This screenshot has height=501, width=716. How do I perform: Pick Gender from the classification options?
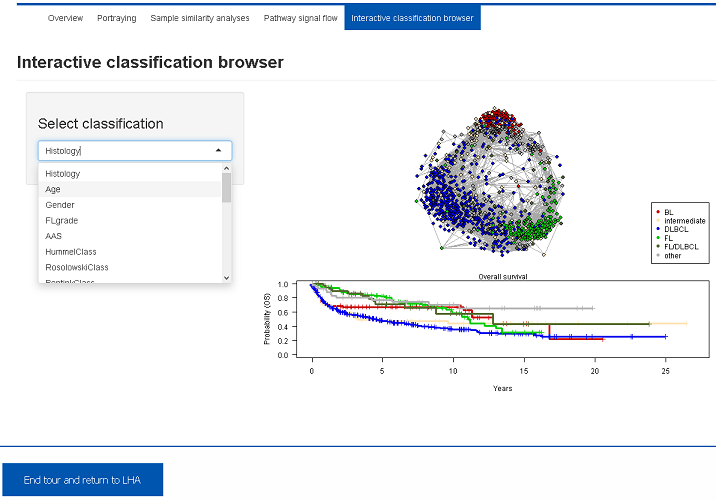60,205
